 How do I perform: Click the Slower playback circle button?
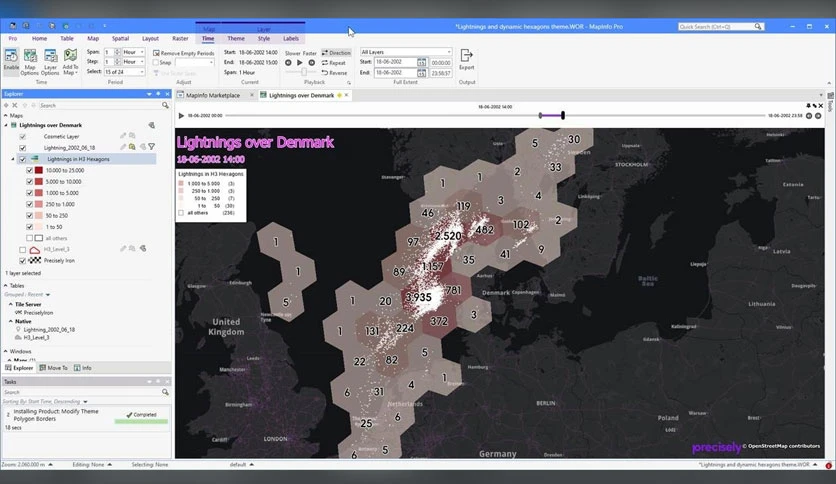288,62
